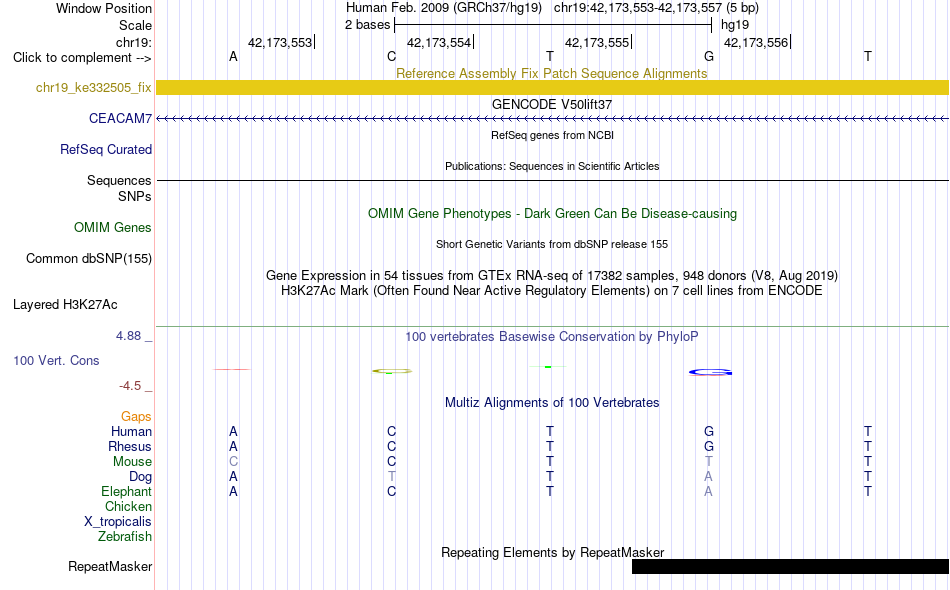Viewport: 950px width, 590px height.
Task: Select the Rhesus species row label
Action: point(130,446)
